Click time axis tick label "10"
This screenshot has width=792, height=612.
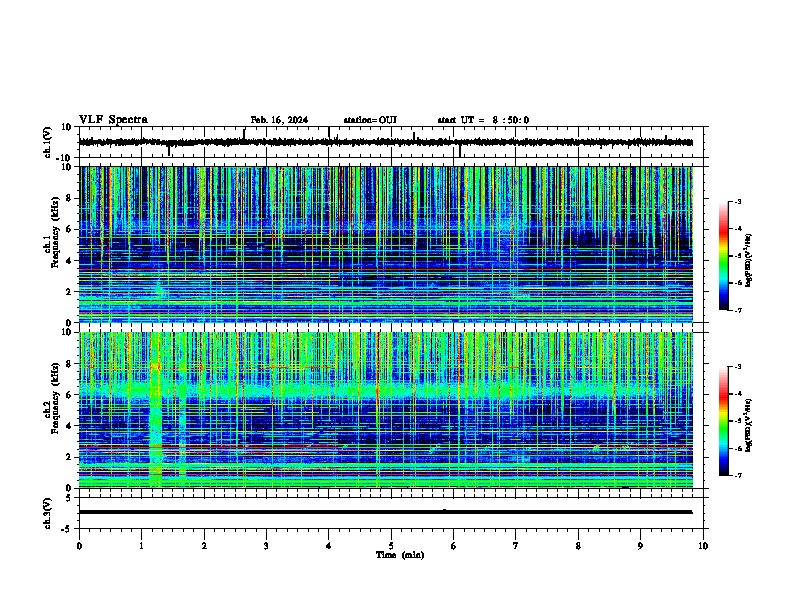click(703, 546)
